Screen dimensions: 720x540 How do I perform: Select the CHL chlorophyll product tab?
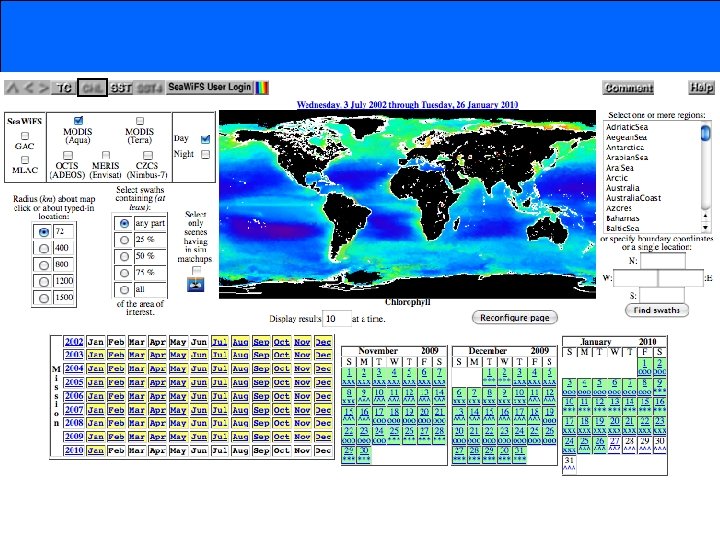[x=92, y=87]
